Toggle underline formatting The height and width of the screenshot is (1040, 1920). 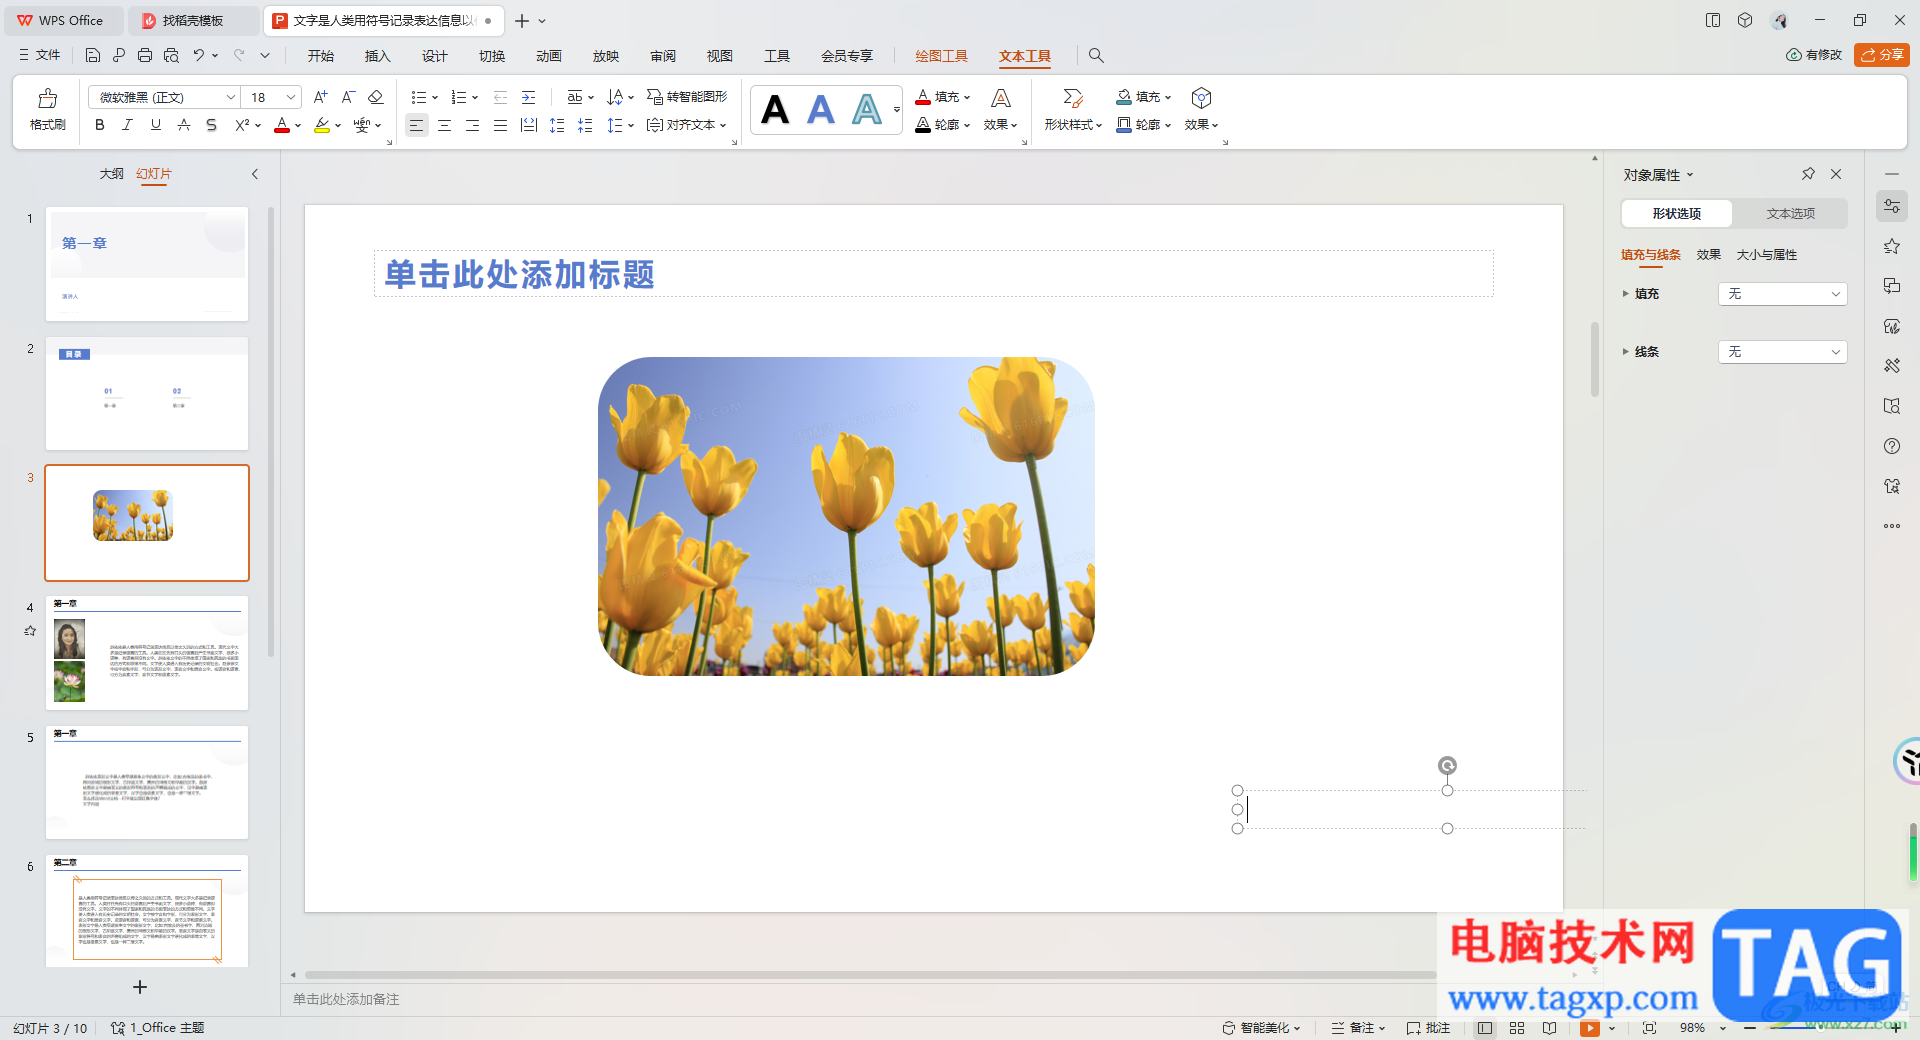click(x=155, y=125)
